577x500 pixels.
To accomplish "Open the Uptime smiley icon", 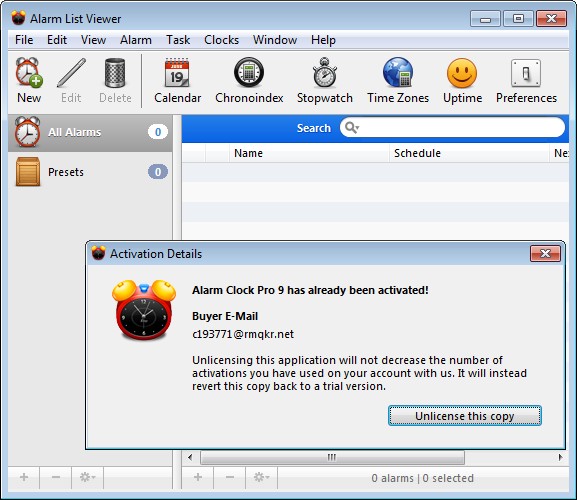I will [x=462, y=80].
